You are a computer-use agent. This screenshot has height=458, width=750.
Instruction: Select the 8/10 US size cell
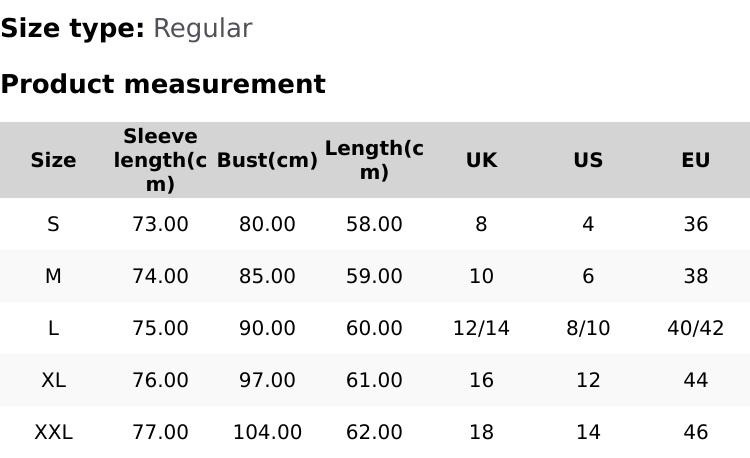[588, 328]
